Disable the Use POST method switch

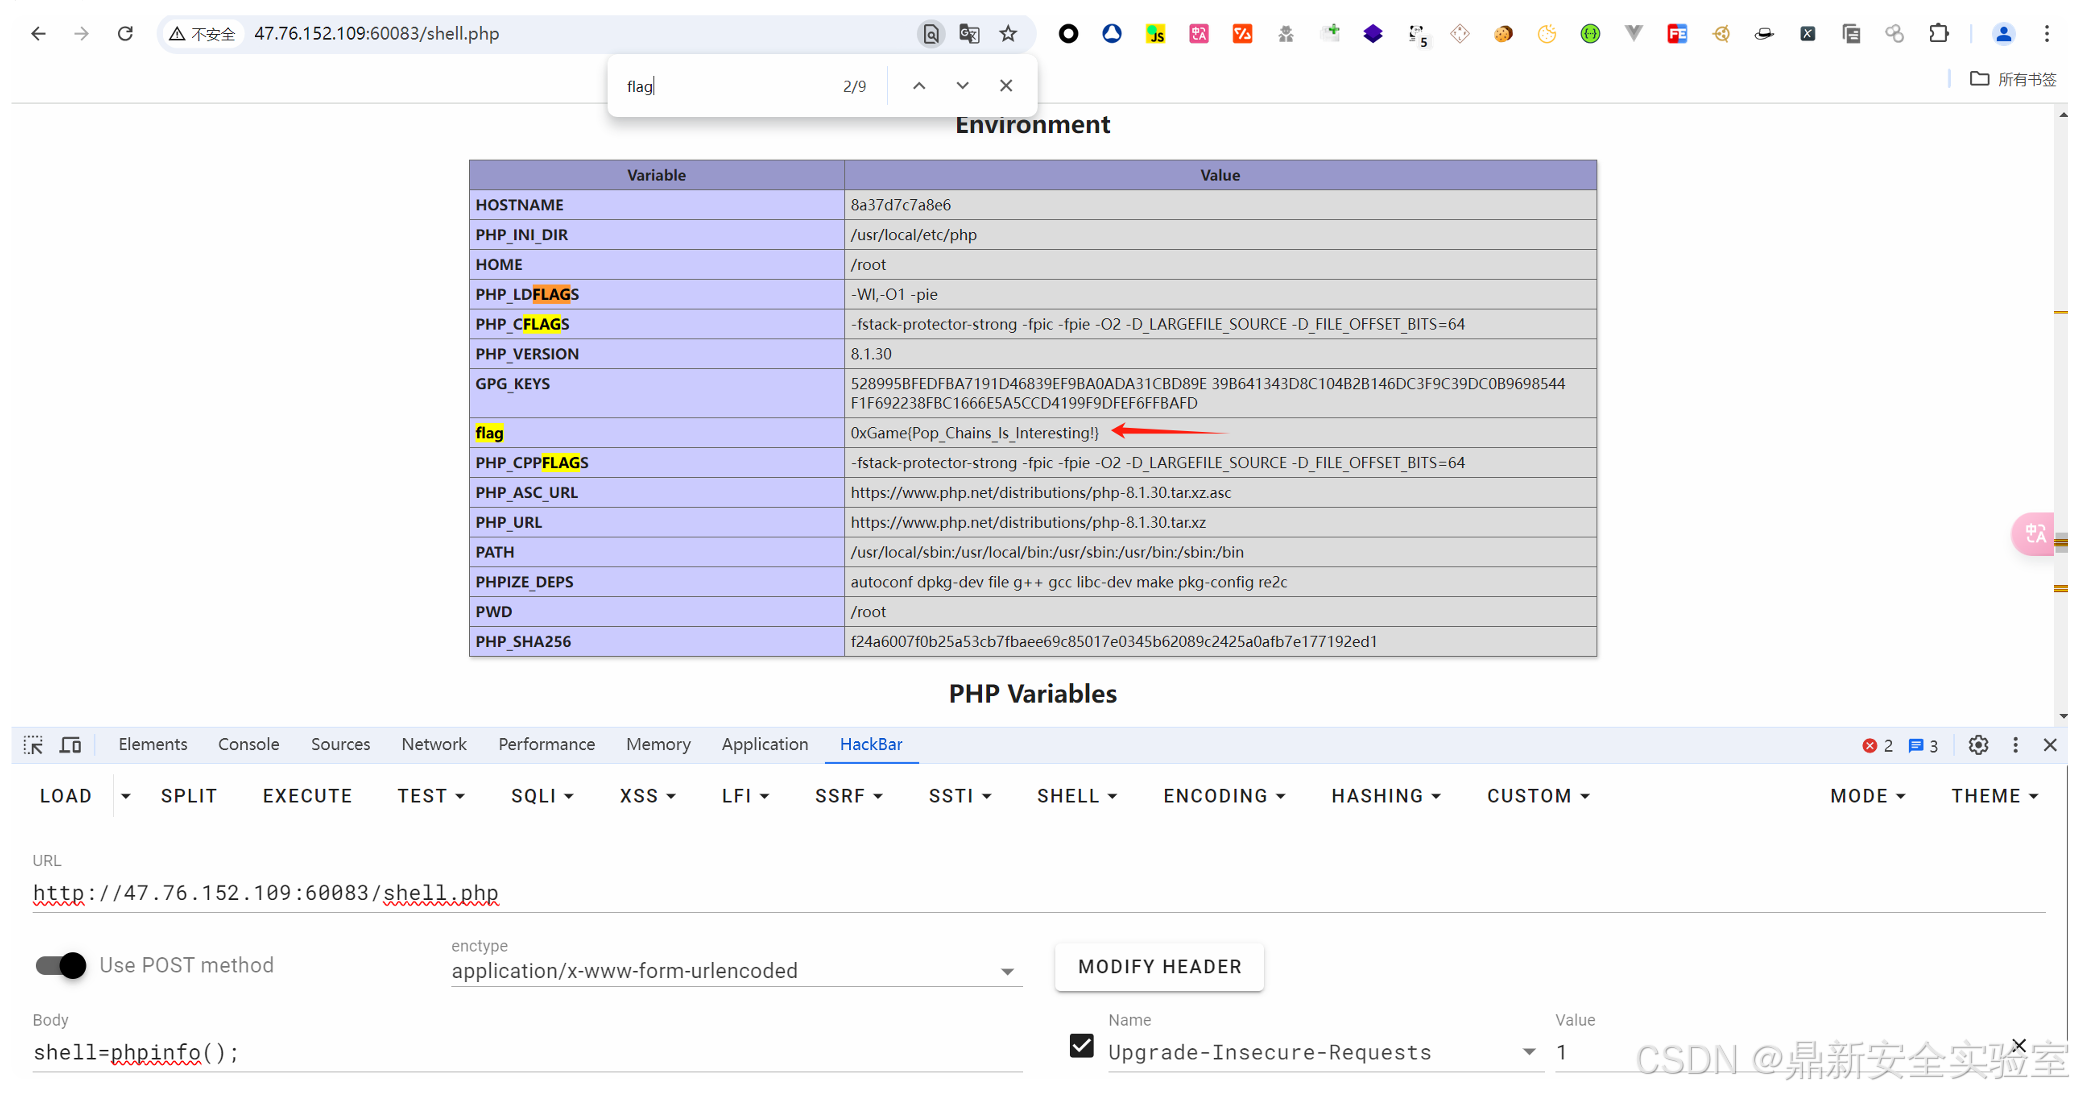coord(61,965)
